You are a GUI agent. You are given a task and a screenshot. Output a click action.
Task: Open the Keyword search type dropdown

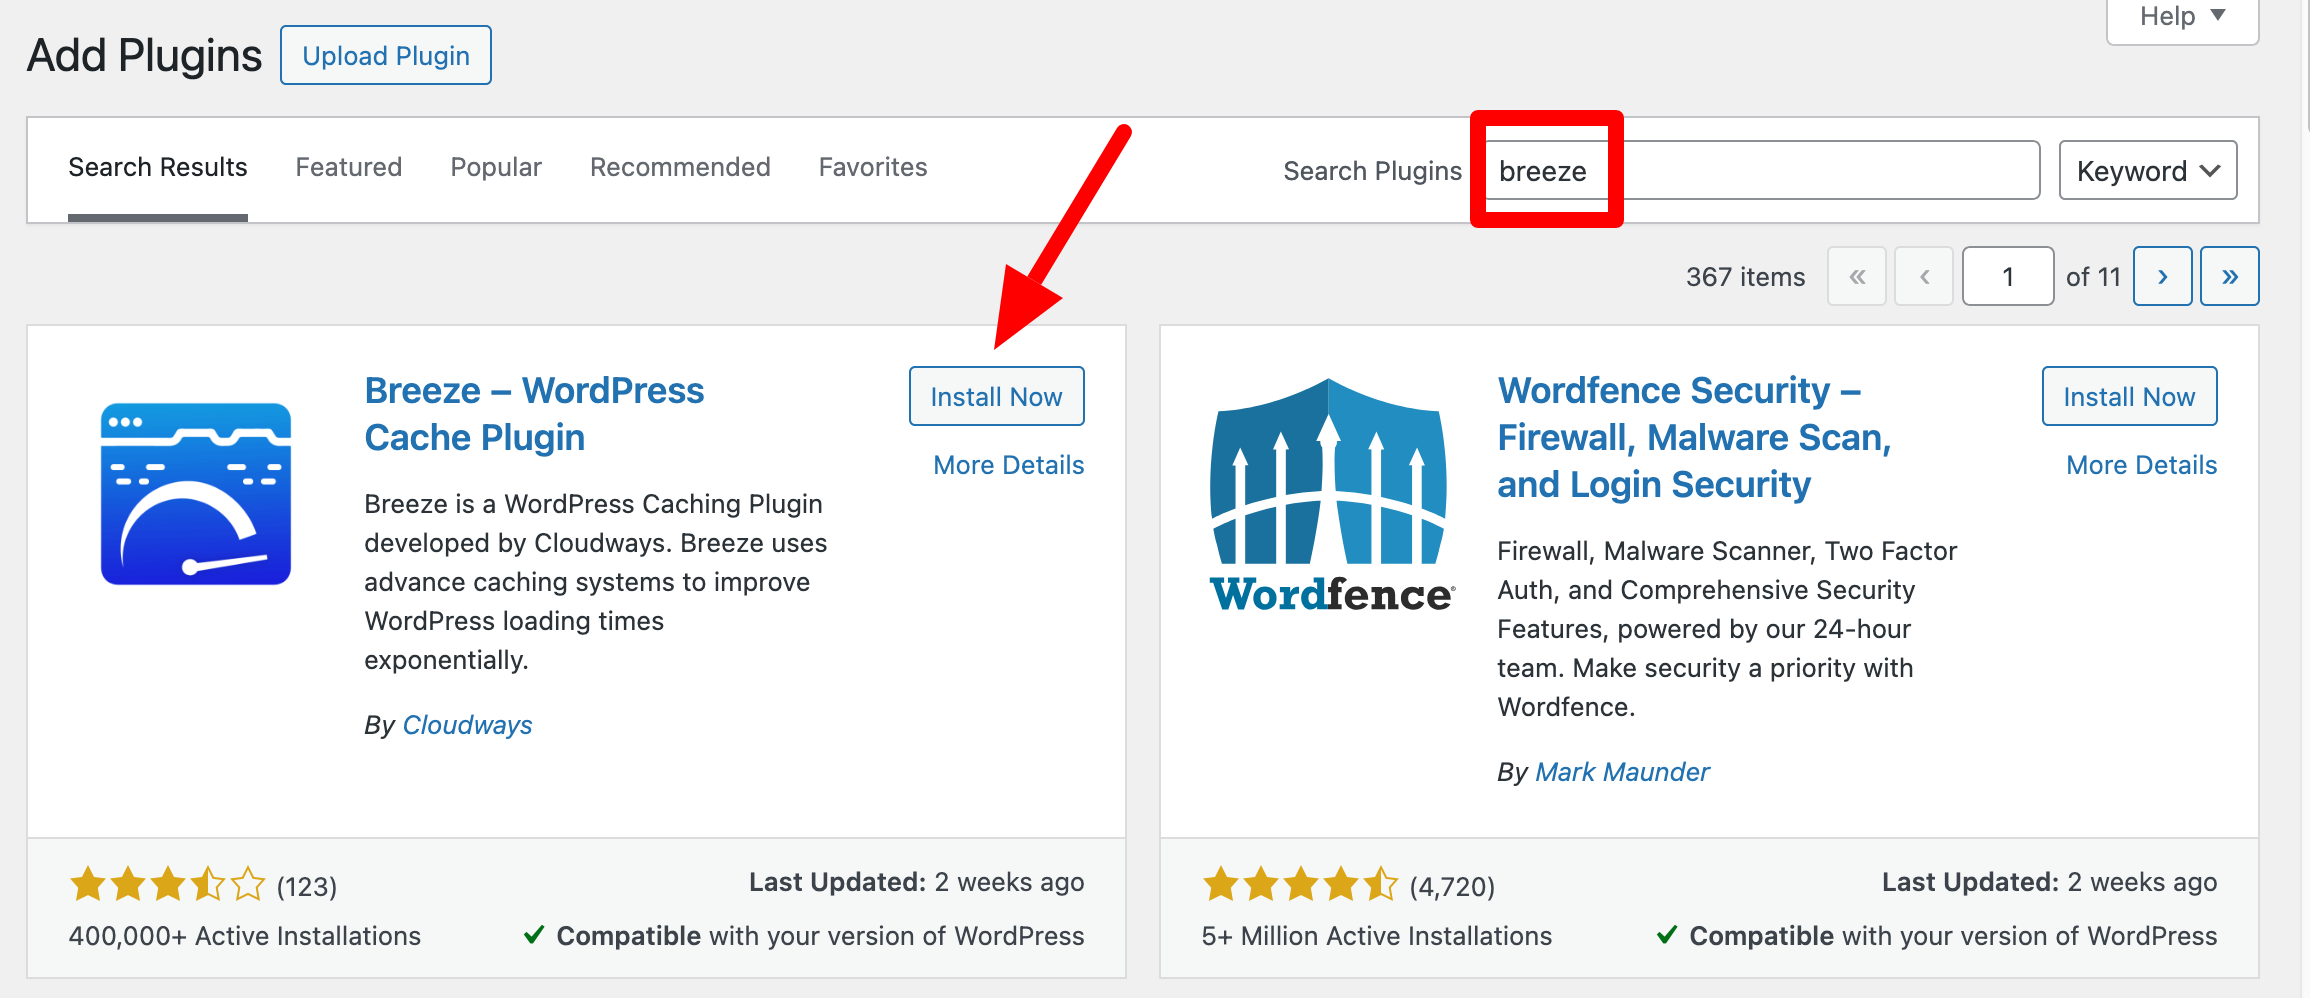[x=2148, y=171]
